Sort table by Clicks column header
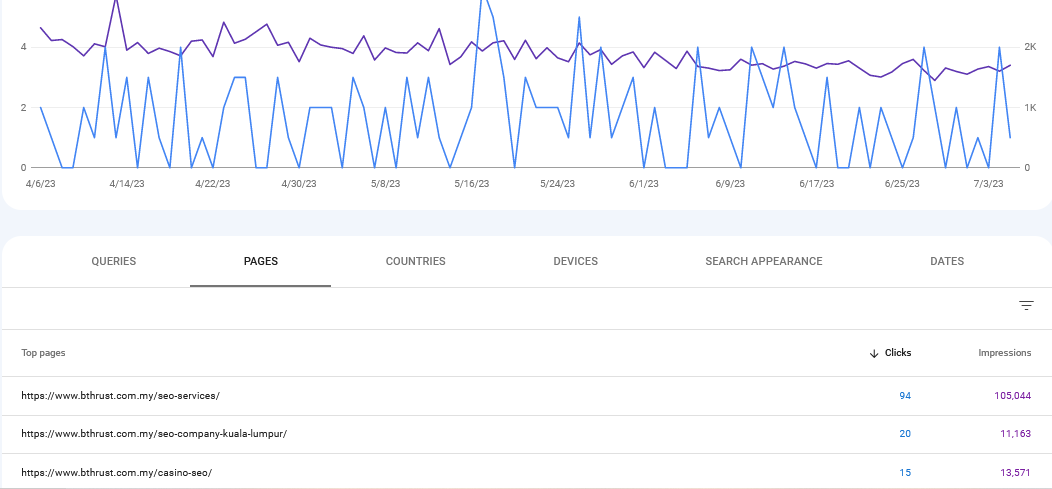Image resolution: width=1052 pixels, height=489 pixels. coord(898,353)
